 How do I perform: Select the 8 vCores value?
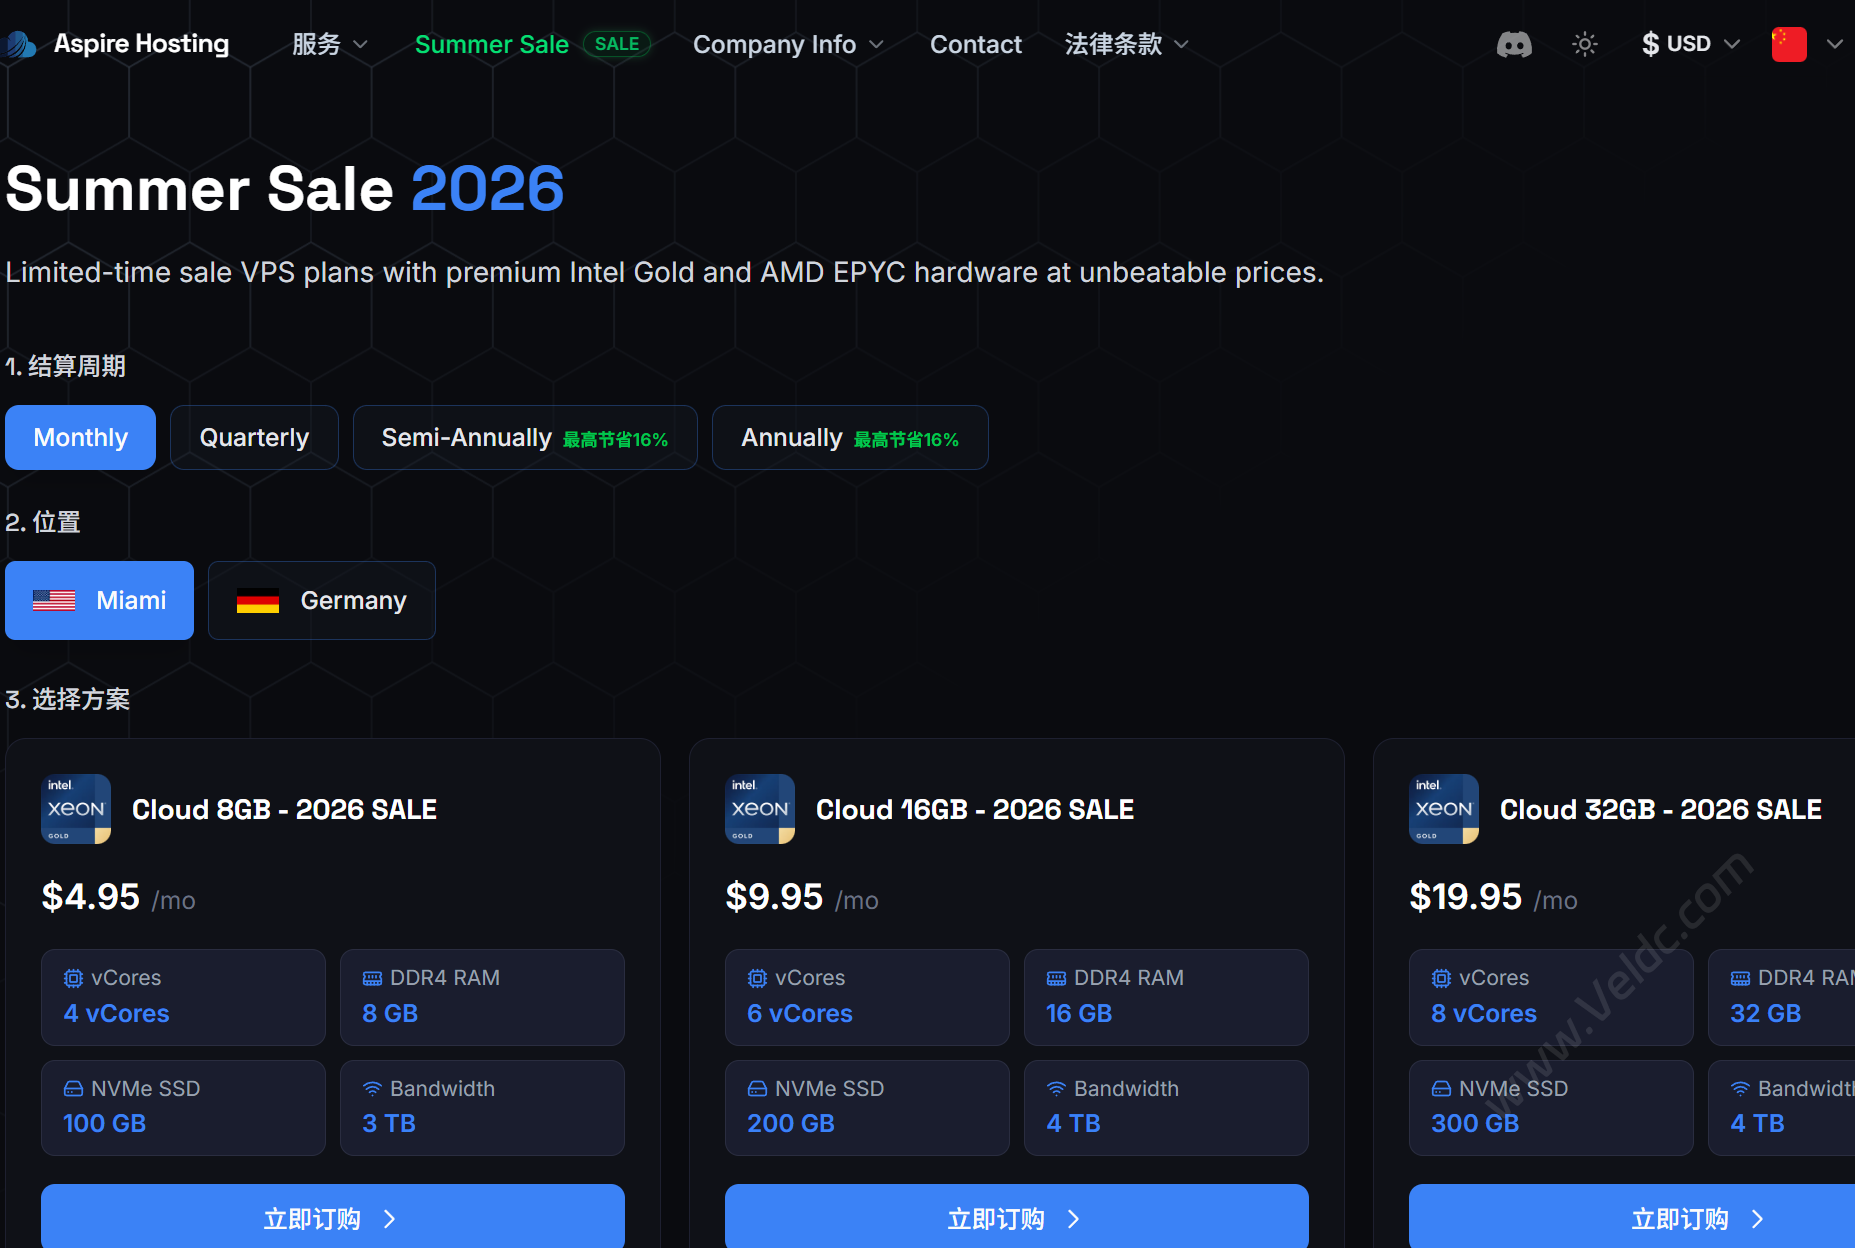(1484, 1013)
